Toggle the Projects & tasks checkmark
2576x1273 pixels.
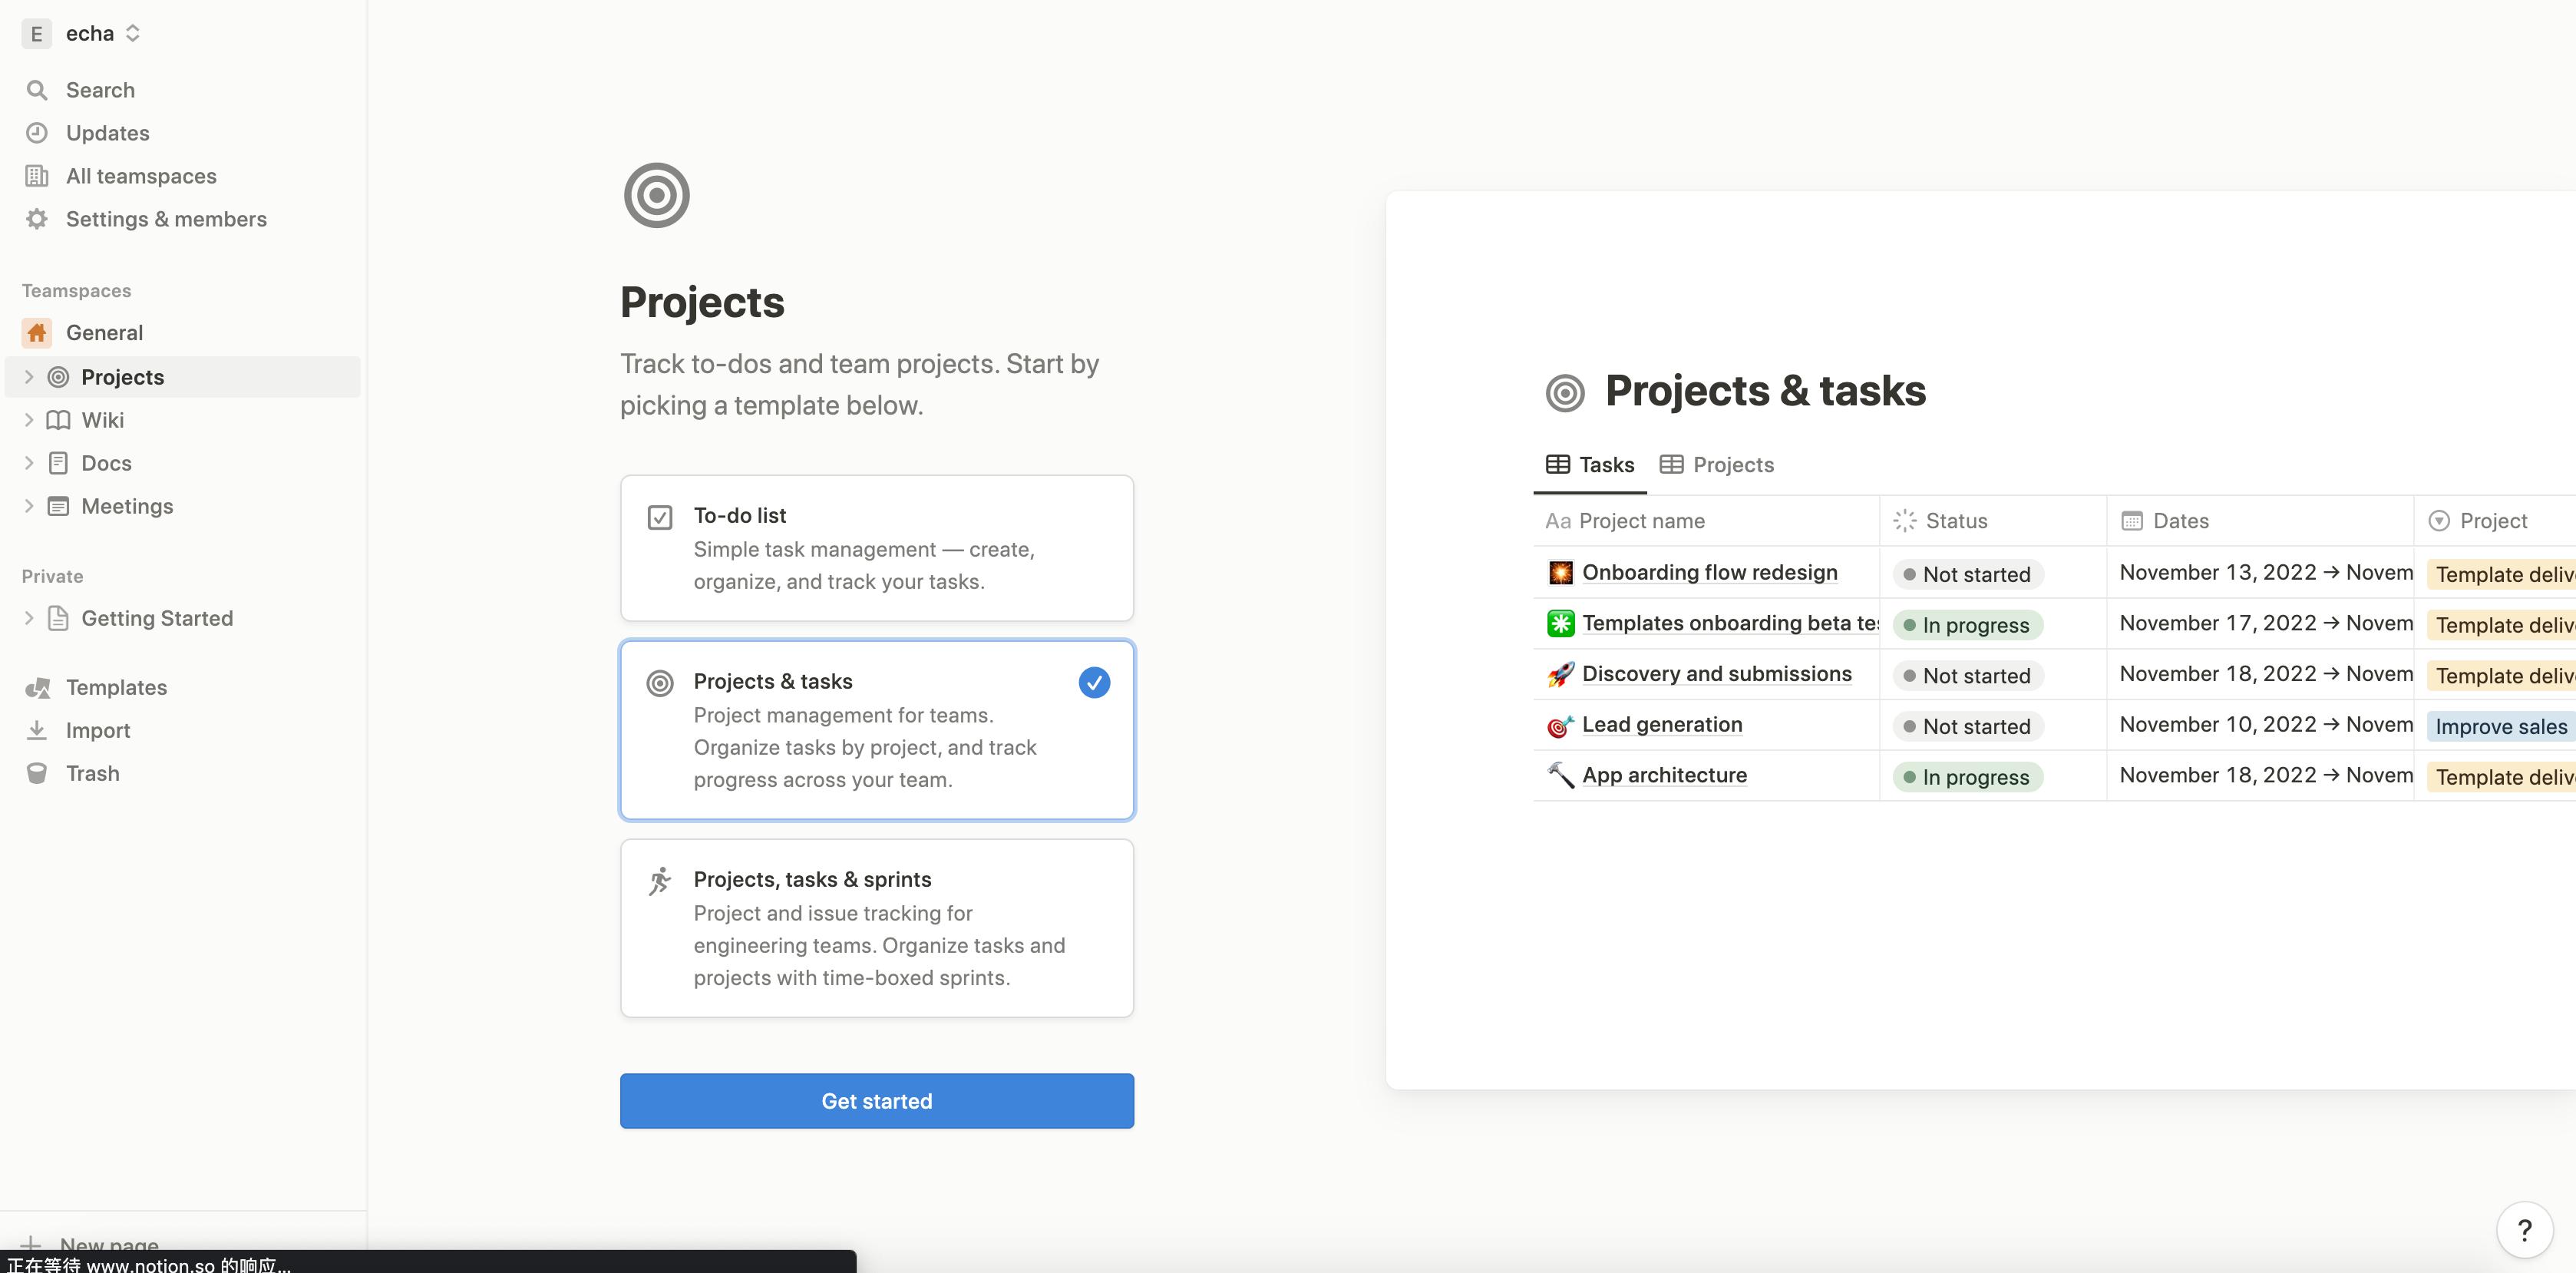click(x=1094, y=683)
